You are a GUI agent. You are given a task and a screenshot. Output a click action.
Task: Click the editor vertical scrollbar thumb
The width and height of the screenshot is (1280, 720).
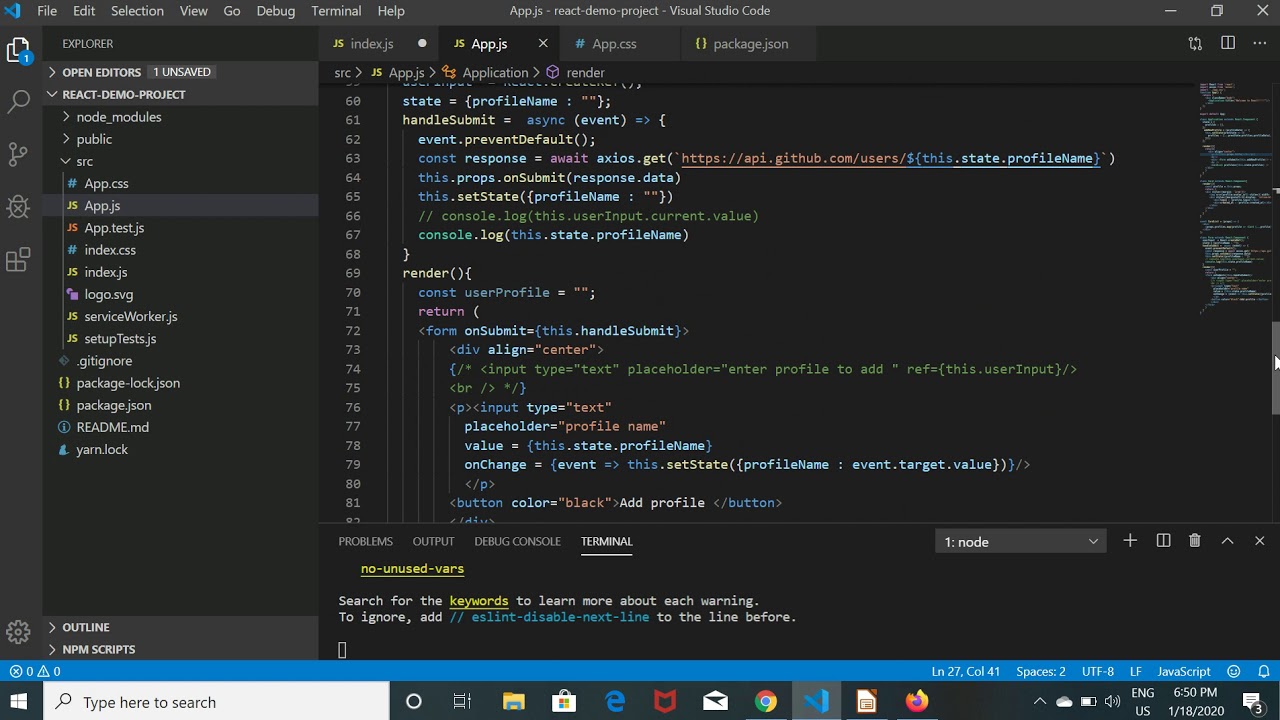pos(1275,368)
